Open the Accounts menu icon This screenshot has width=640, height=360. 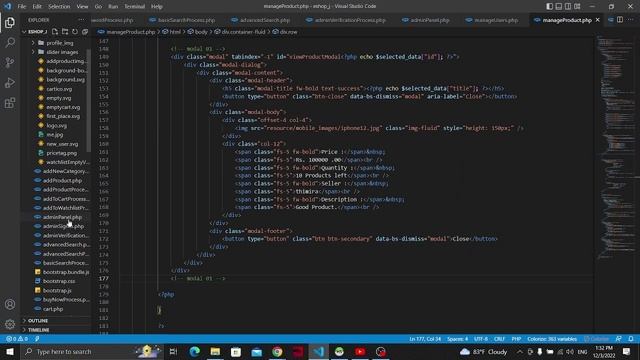(10, 304)
